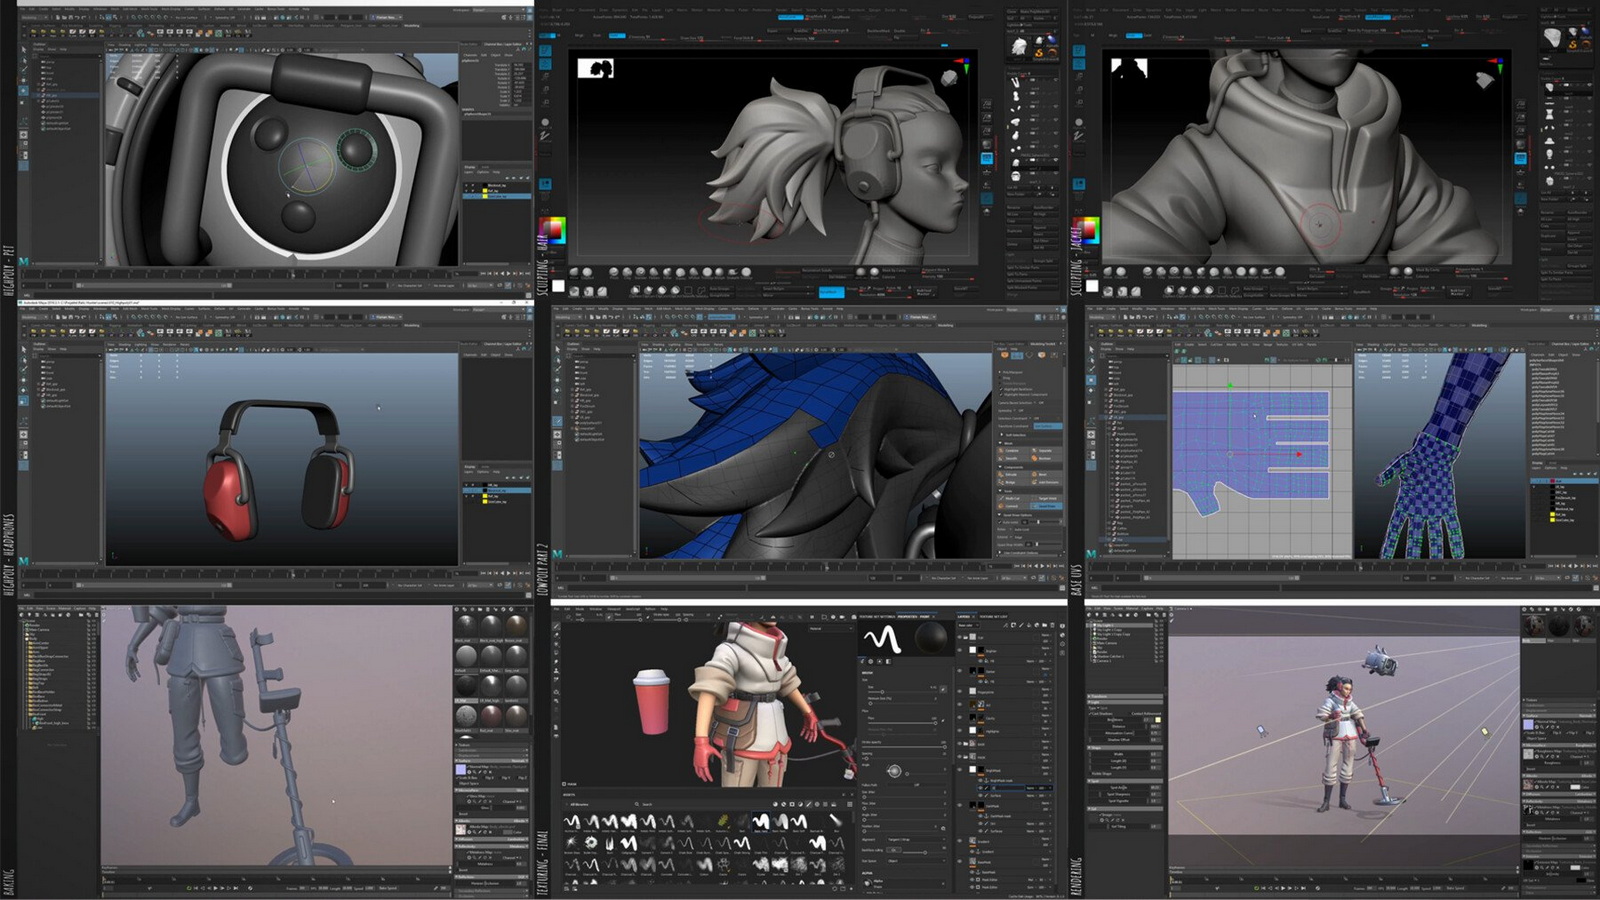The width and height of the screenshot is (1600, 900).
Task: Click the black material sphere preview in Painter
Action: click(931, 637)
